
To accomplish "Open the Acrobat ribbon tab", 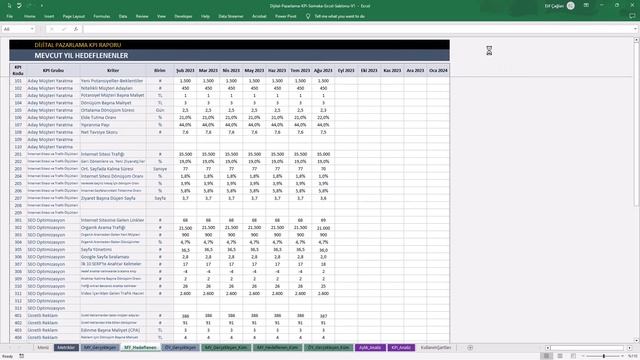I will [x=259, y=16].
